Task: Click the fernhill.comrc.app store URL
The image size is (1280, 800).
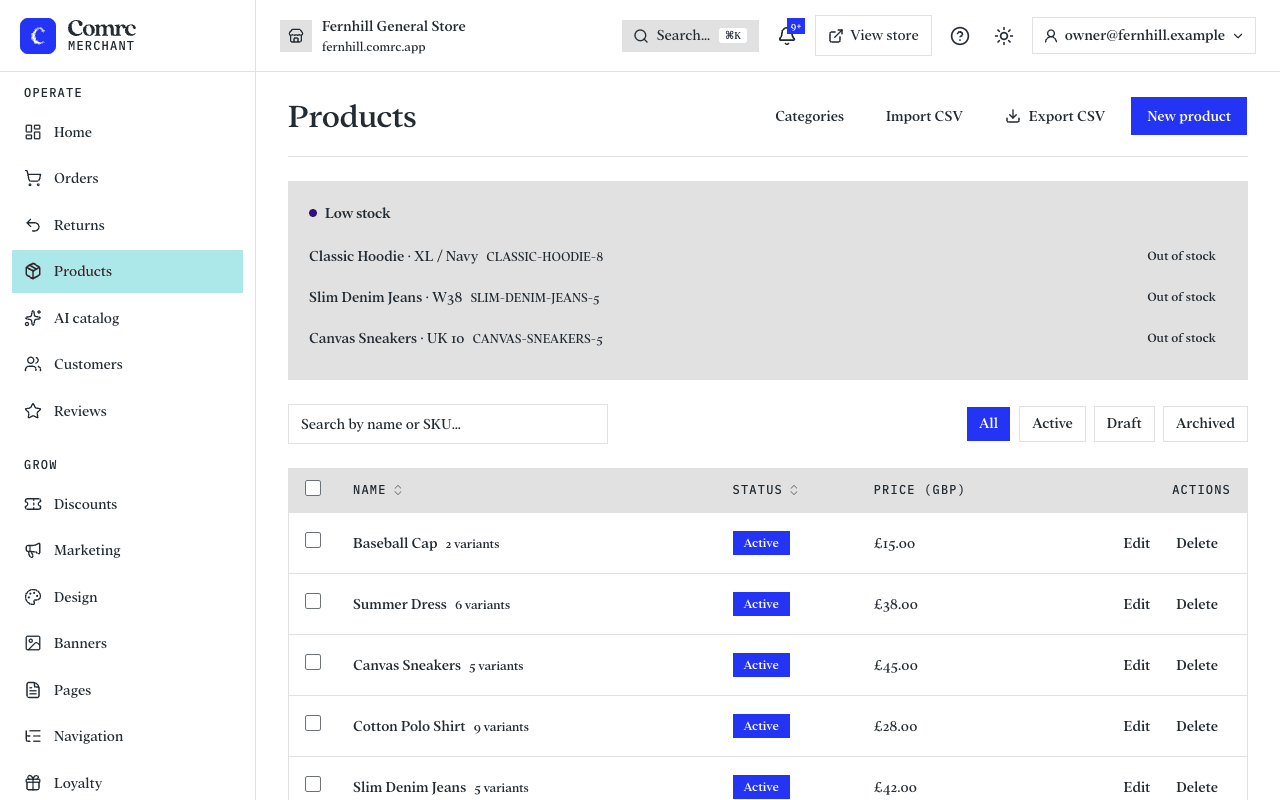Action: (373, 47)
